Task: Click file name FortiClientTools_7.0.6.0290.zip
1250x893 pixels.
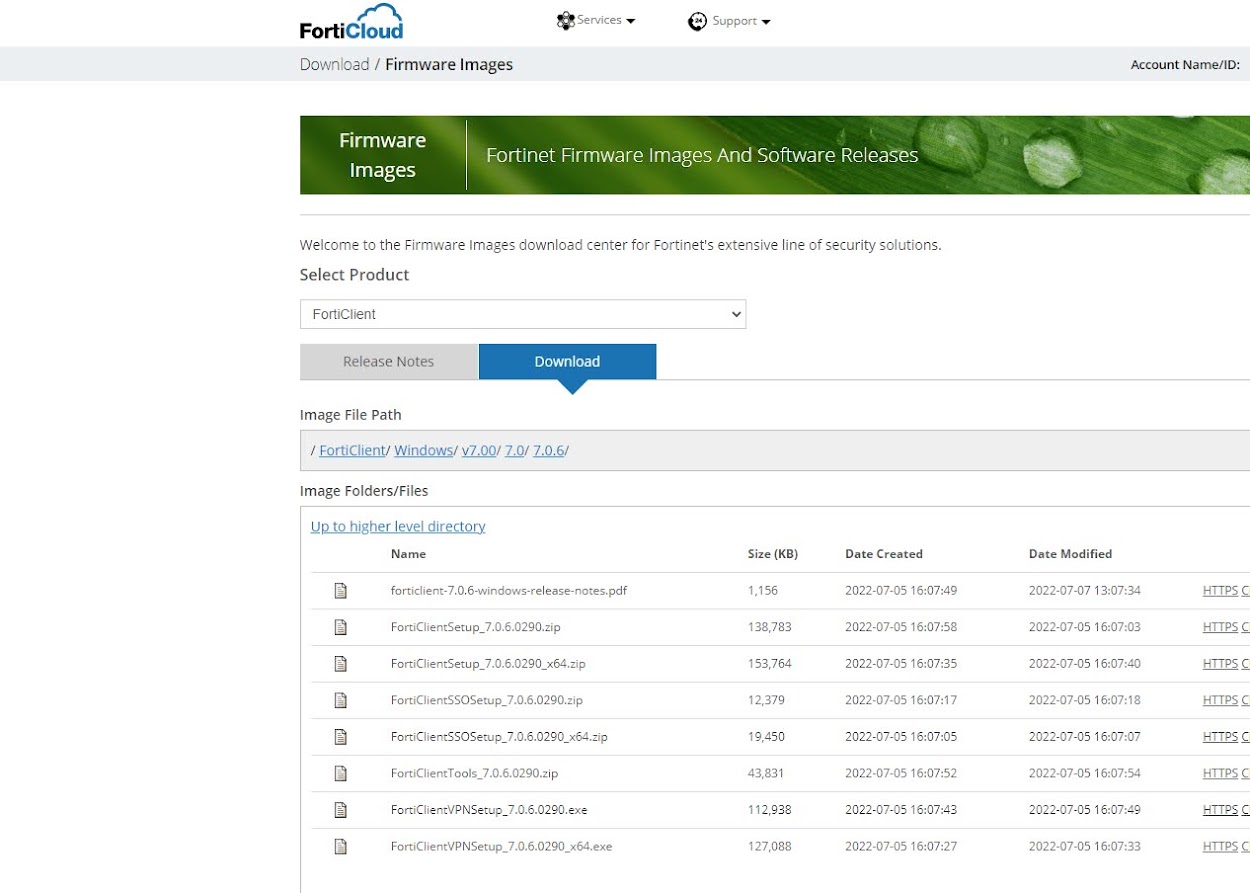Action: tap(474, 773)
